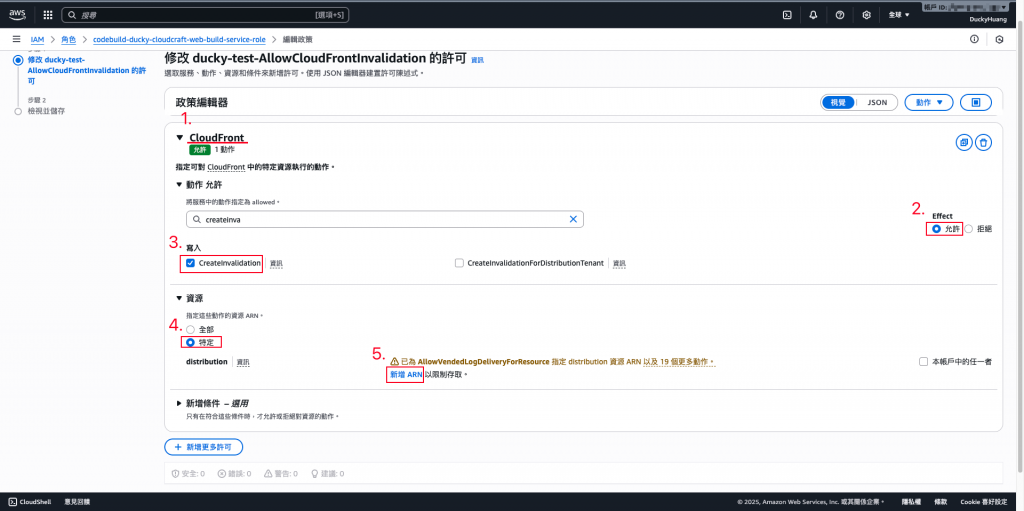1024x511 pixels.
Task: Collapse the 資源 section
Action: point(180,298)
